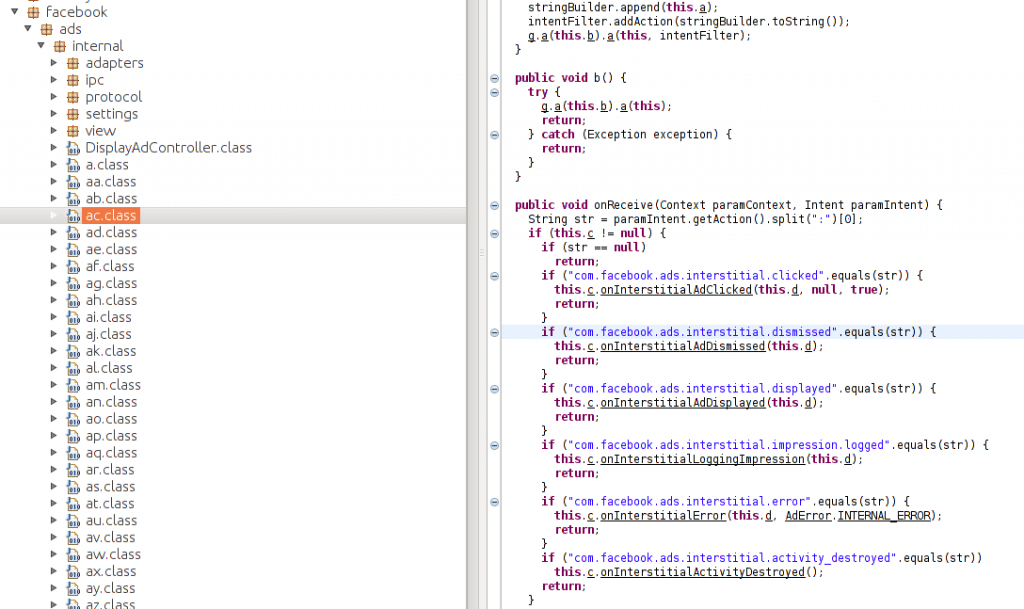Click the aj.class file icon
Viewport: 1024px width, 609px height.
pos(73,335)
